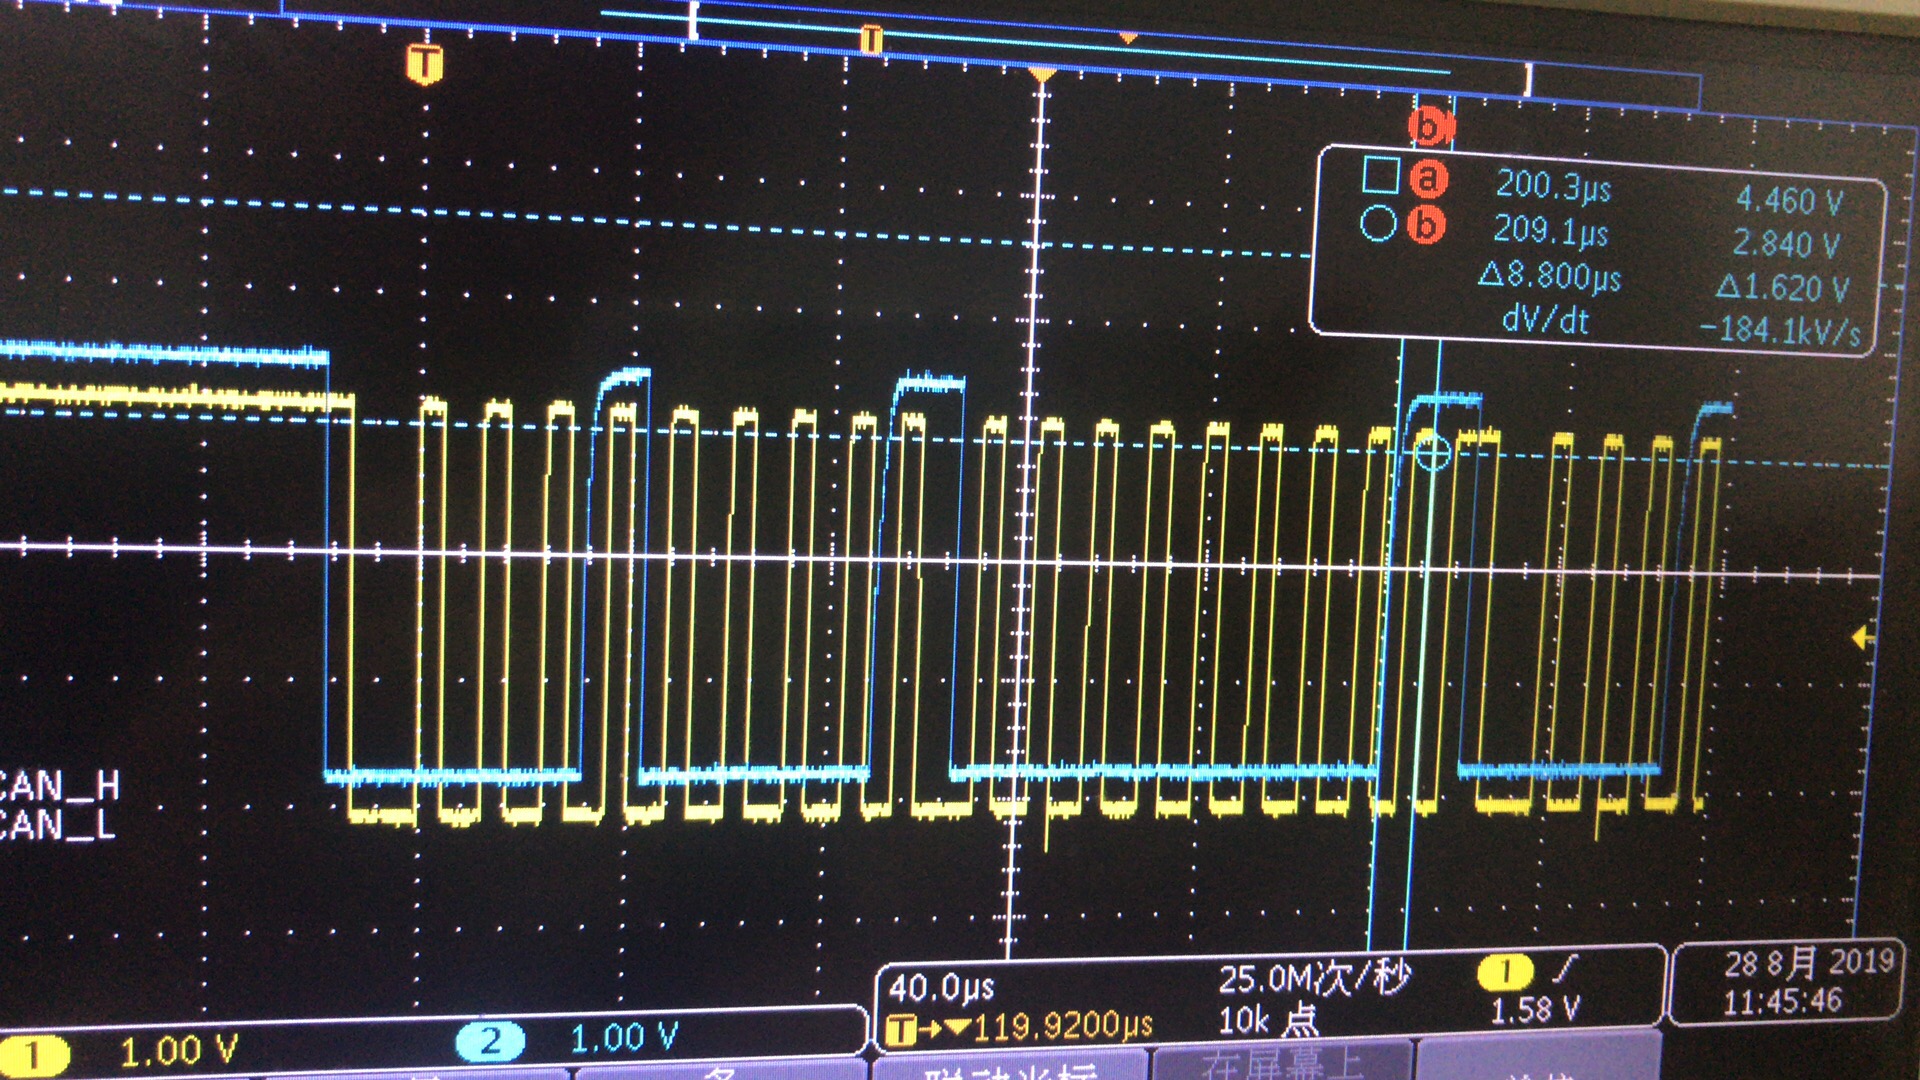Click the blue channel 2 badge at bottom
This screenshot has width=1920, height=1080.
489,1042
